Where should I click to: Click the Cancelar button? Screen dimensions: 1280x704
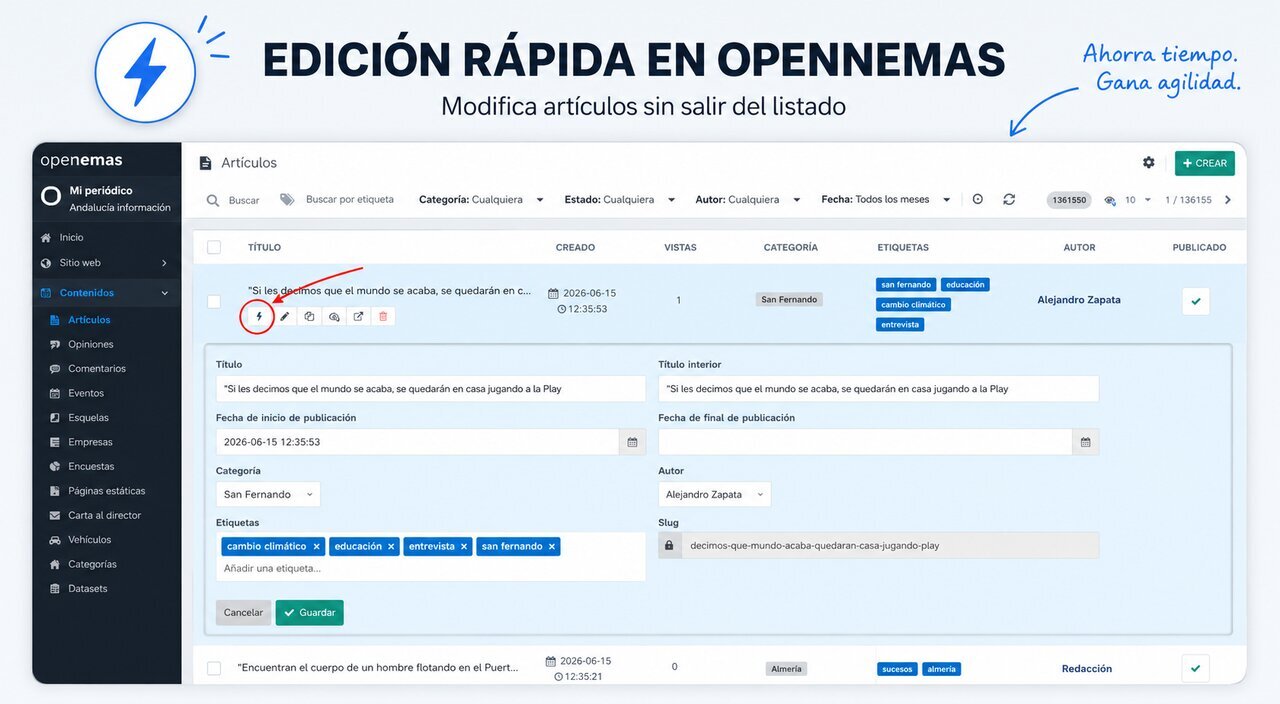243,613
